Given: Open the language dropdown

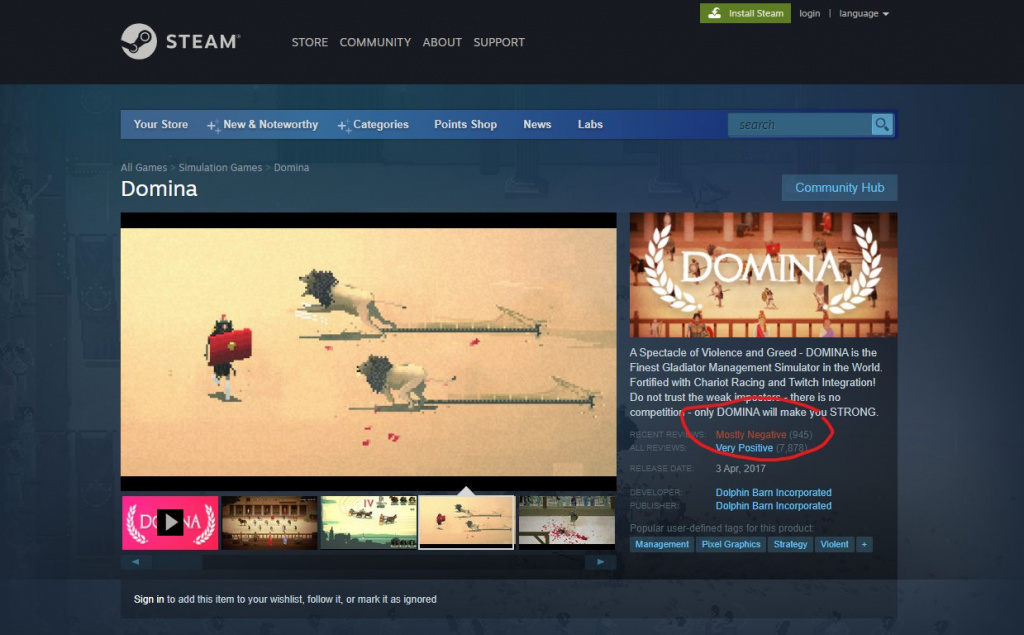Looking at the screenshot, I should click(x=863, y=13).
